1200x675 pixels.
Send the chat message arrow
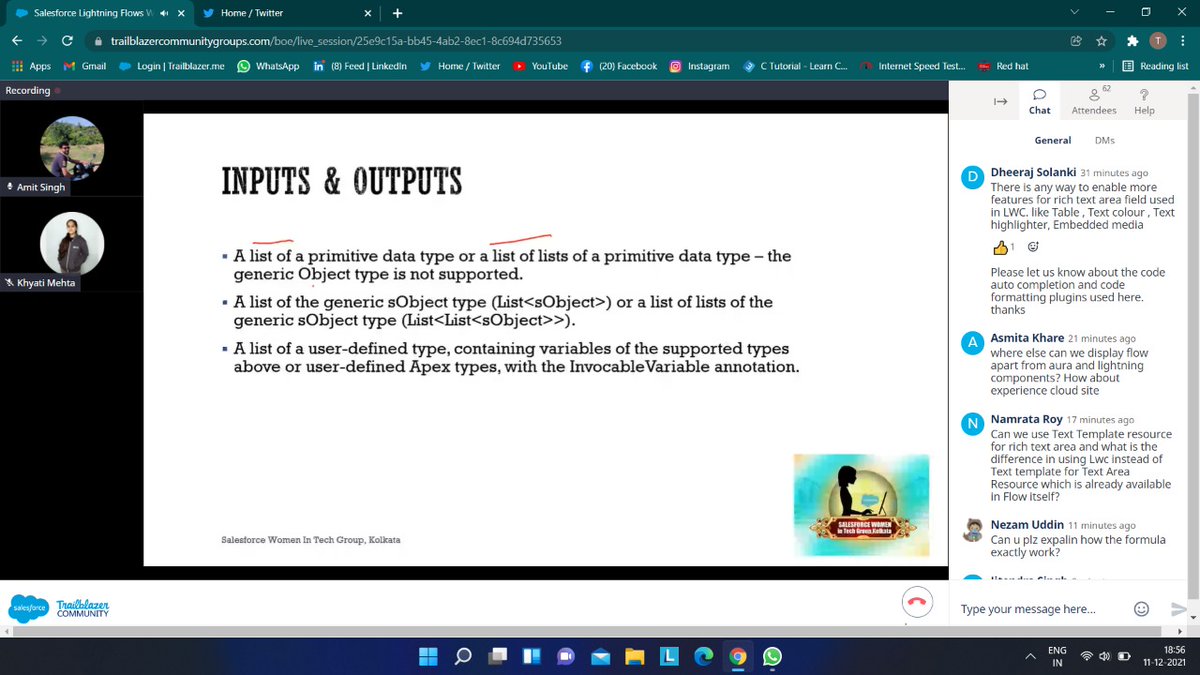[x=1179, y=609]
